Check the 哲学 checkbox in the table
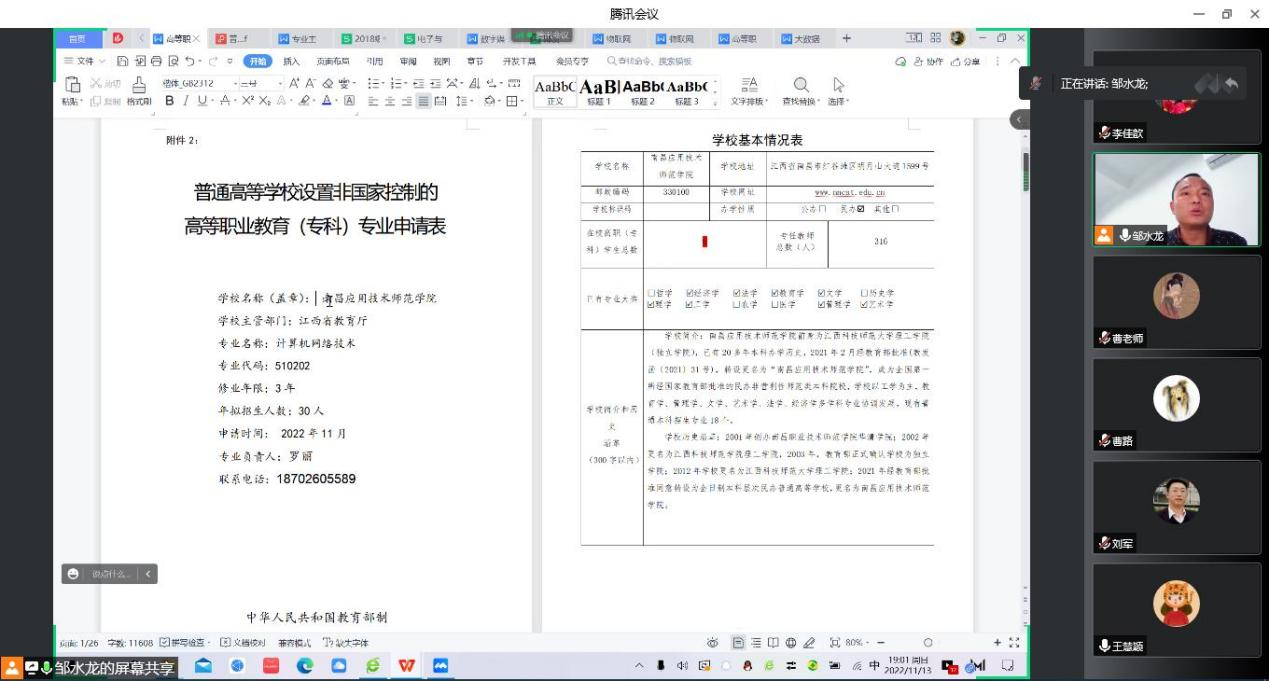The width and height of the screenshot is (1269, 681). pos(652,293)
